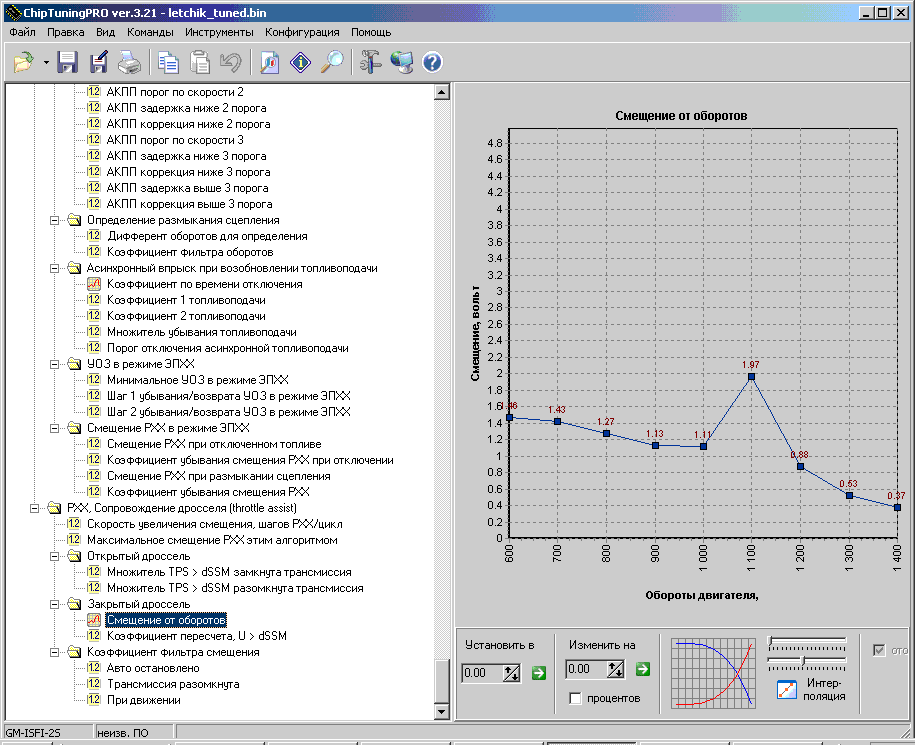Apply change with Изменить на green arrow
This screenshot has height=745, width=915.
click(x=642, y=669)
